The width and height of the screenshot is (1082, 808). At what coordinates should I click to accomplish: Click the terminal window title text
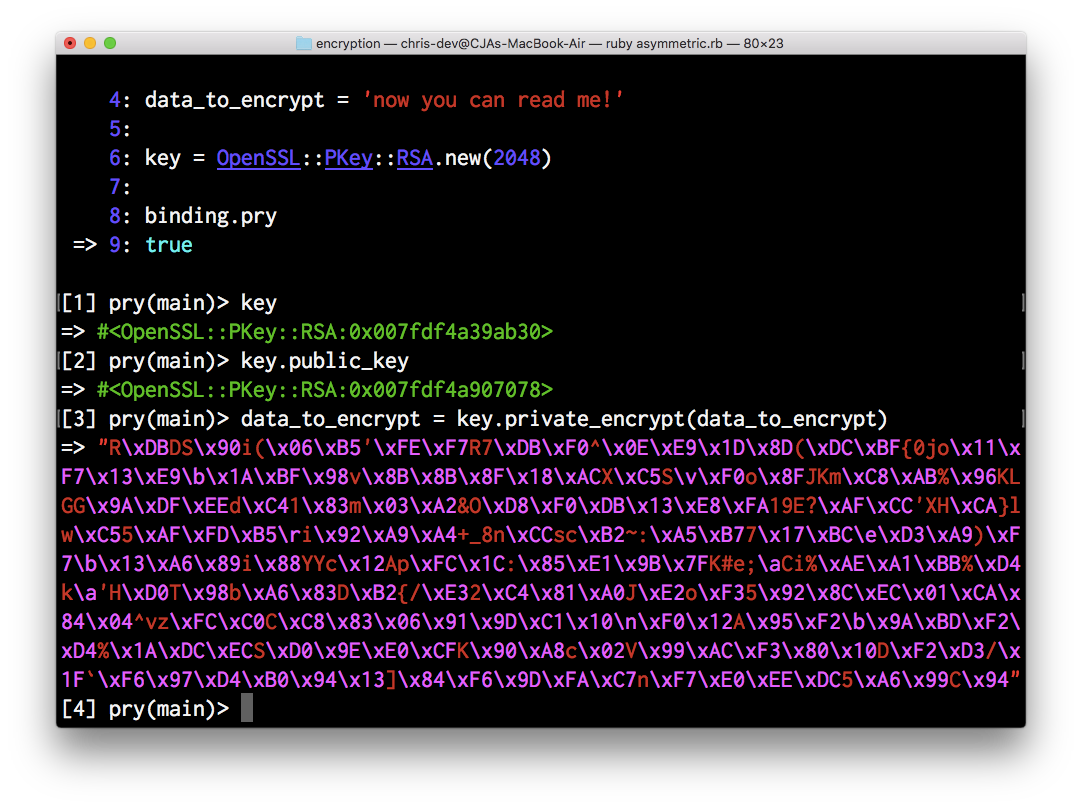tap(549, 43)
